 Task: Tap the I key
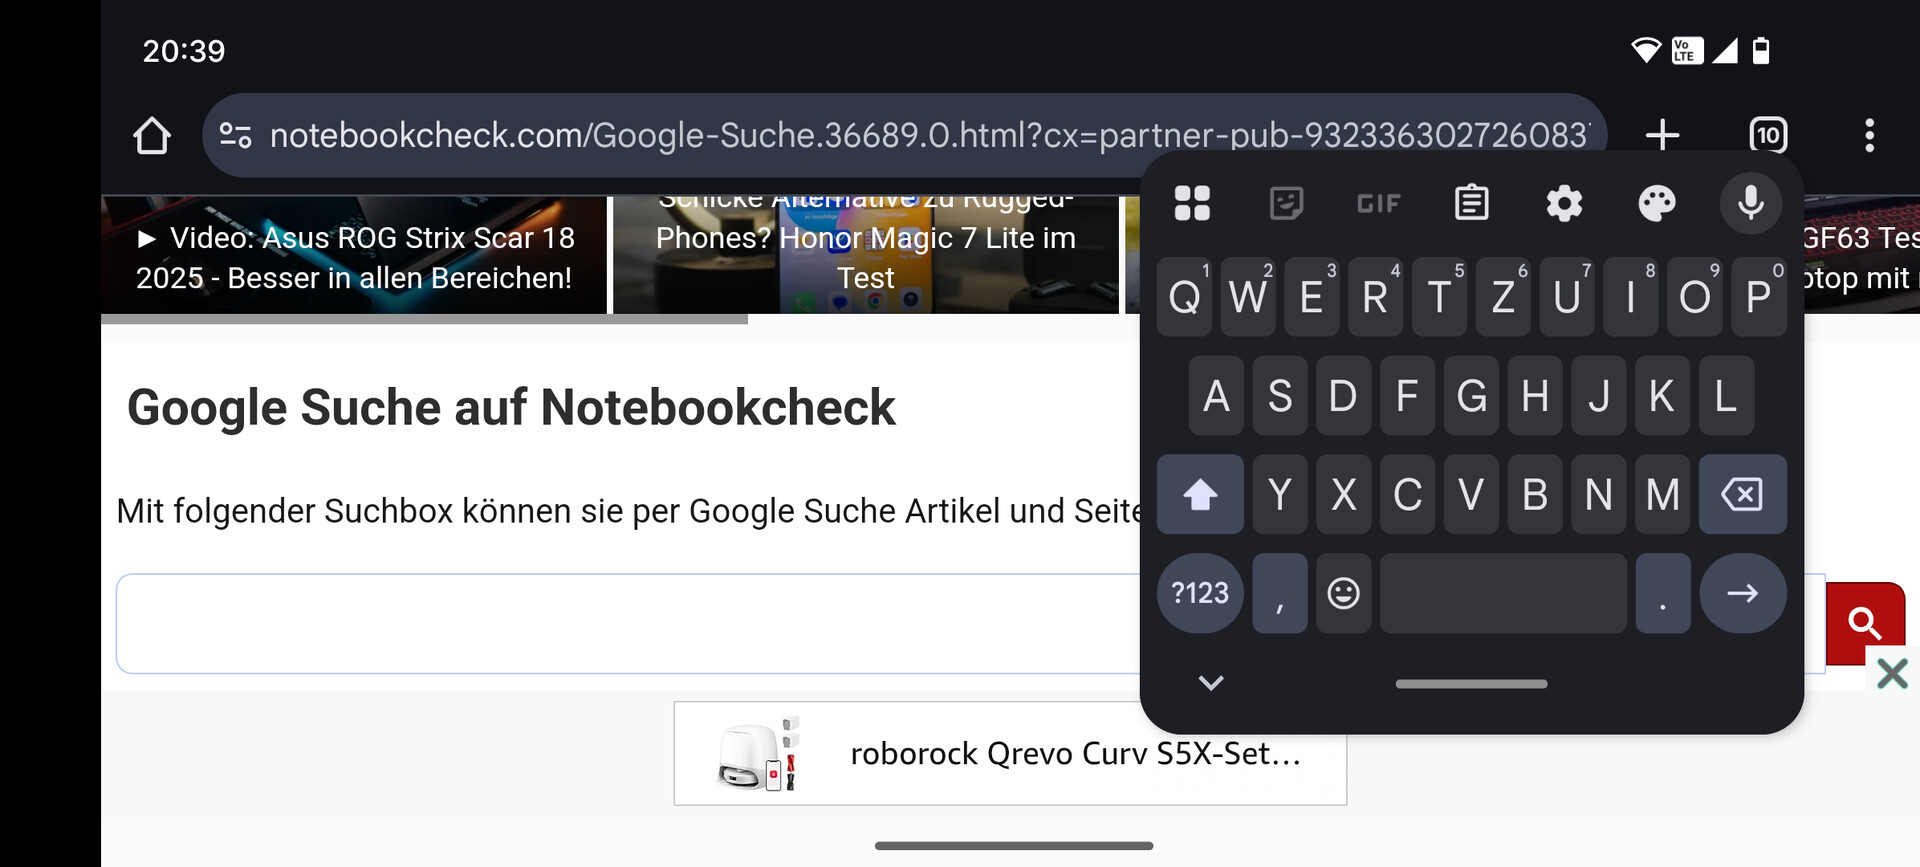pos(1631,297)
